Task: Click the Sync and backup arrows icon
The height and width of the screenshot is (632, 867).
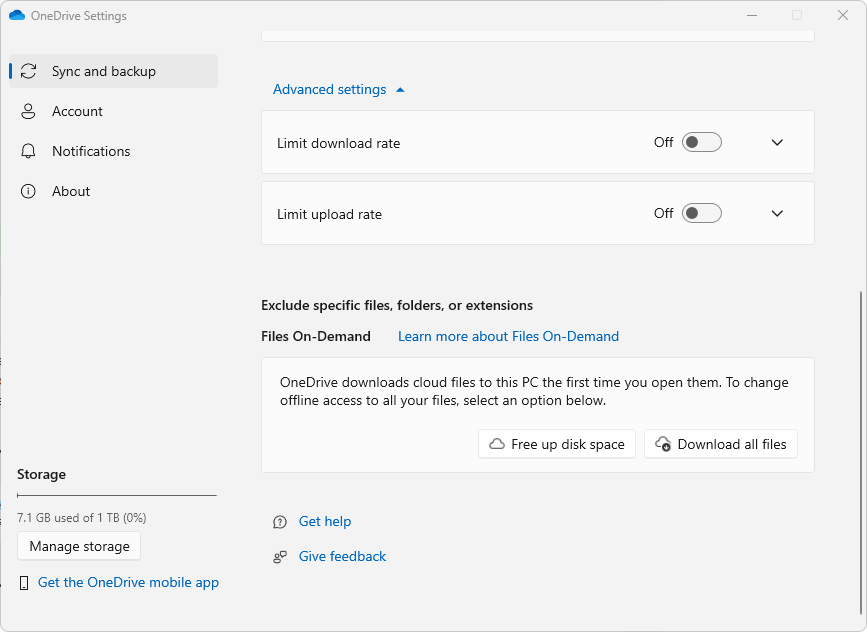Action: 28,71
